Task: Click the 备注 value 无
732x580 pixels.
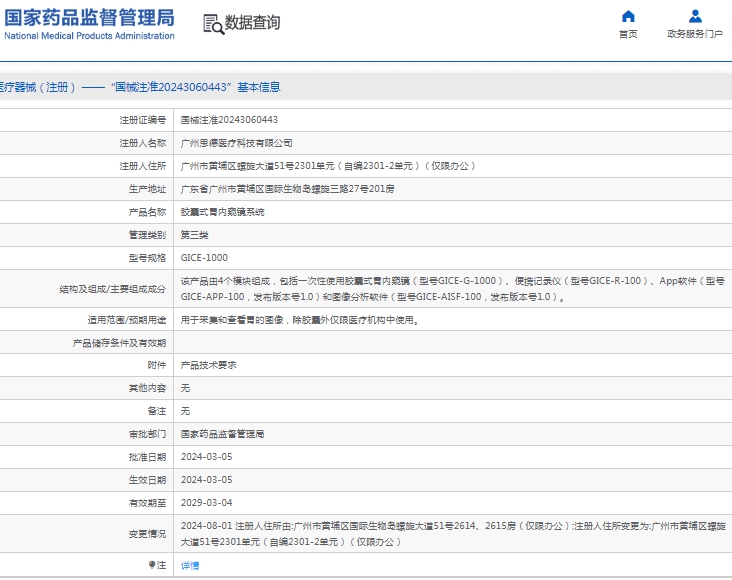Action: [185, 411]
